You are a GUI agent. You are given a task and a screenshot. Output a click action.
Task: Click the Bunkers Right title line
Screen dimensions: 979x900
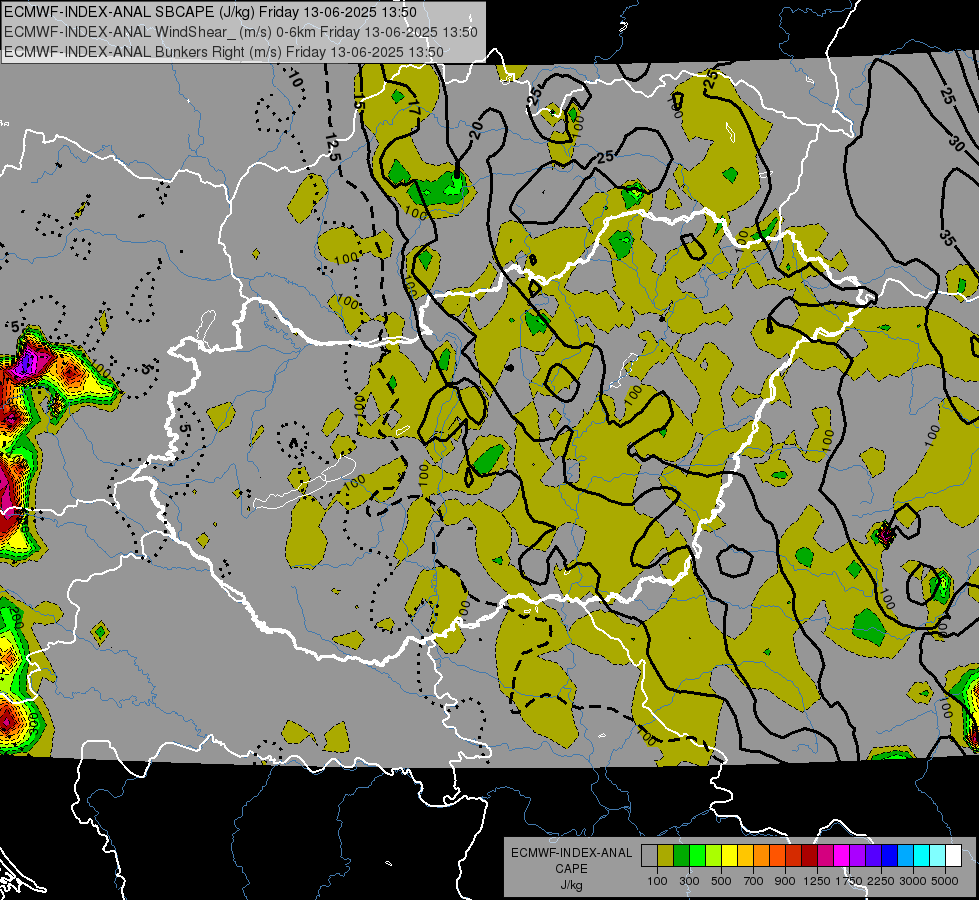(224, 52)
